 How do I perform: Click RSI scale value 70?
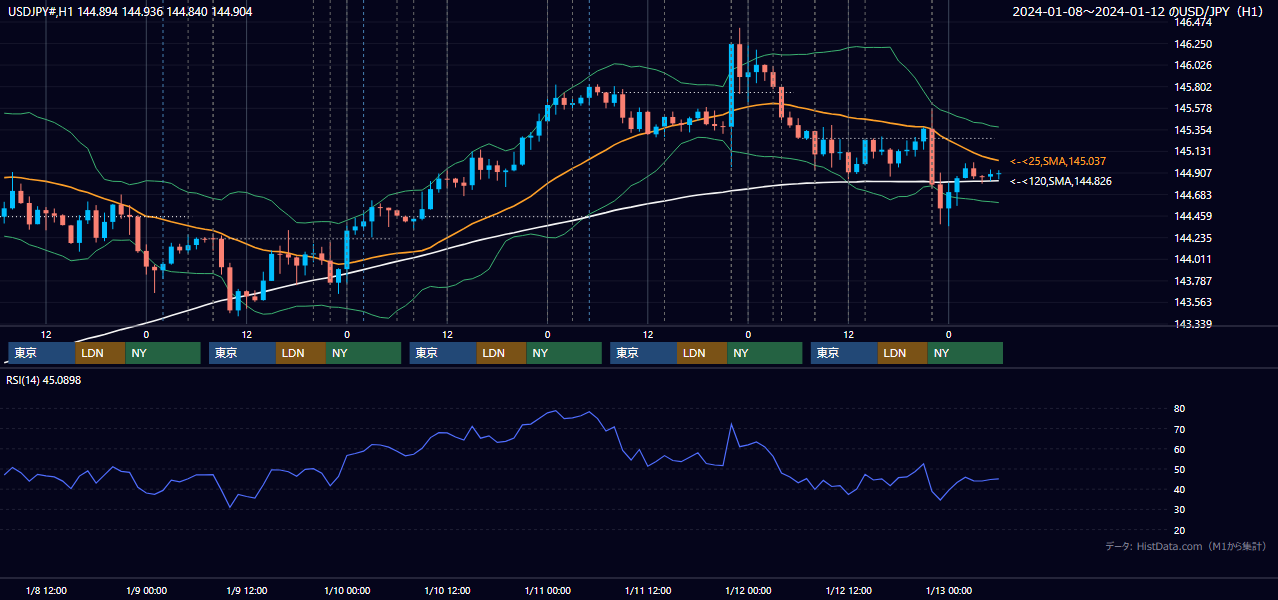pyautogui.click(x=1179, y=429)
